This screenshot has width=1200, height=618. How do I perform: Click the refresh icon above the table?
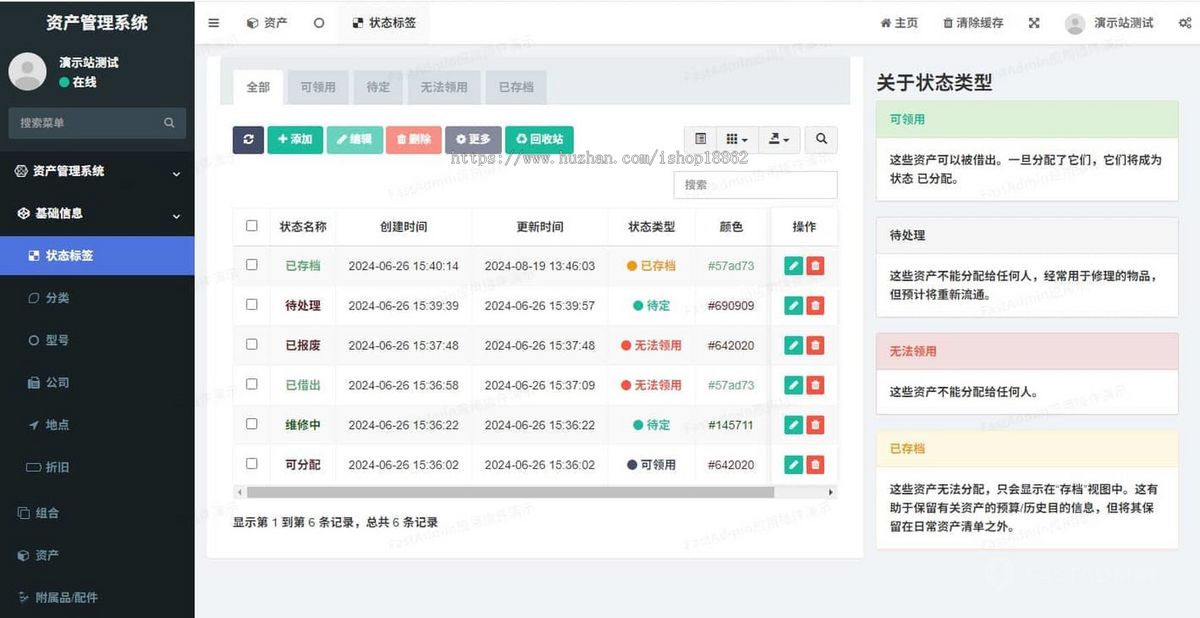[x=248, y=140]
